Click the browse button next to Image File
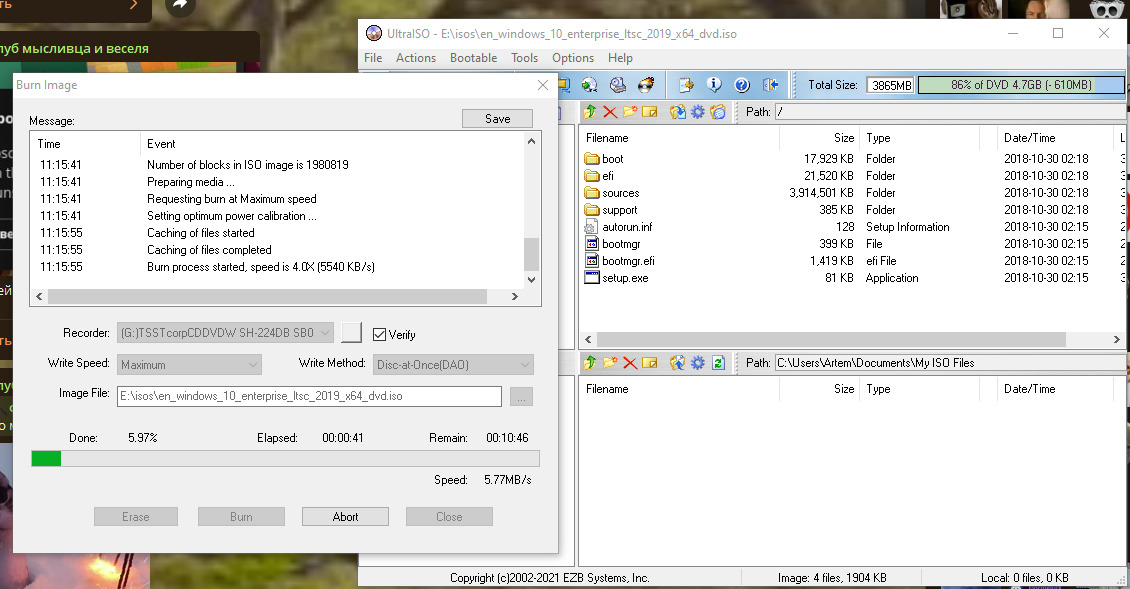This screenshot has height=589, width=1130. pos(521,397)
